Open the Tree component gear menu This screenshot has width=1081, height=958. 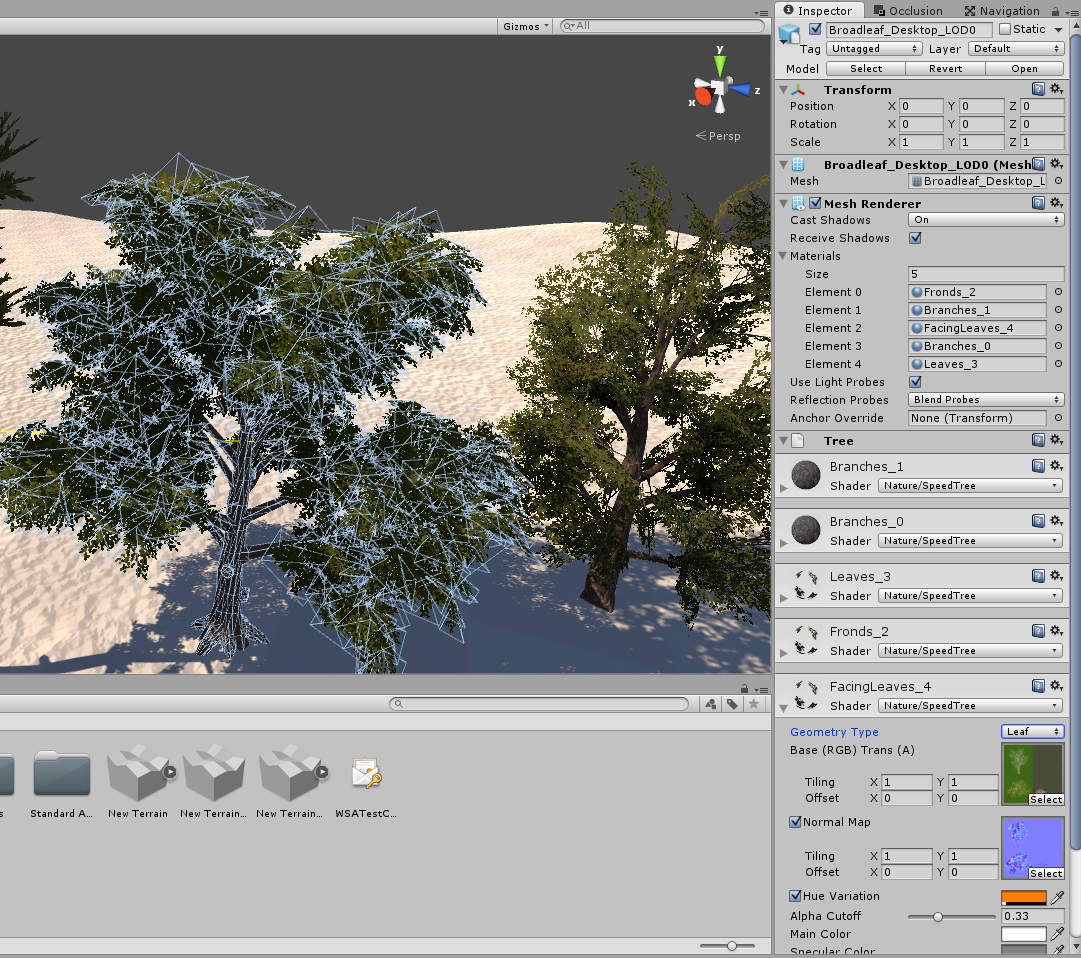[1057, 440]
